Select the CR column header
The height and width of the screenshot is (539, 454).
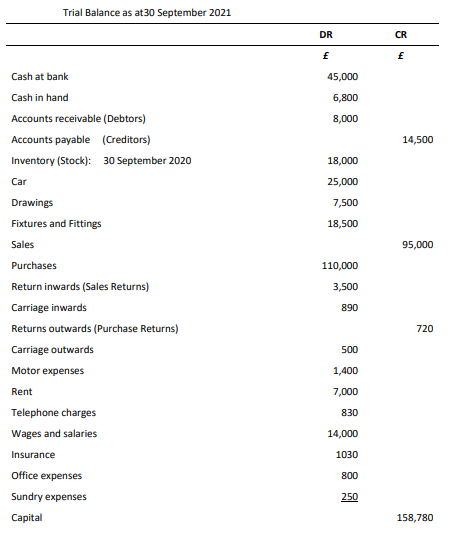[401, 35]
